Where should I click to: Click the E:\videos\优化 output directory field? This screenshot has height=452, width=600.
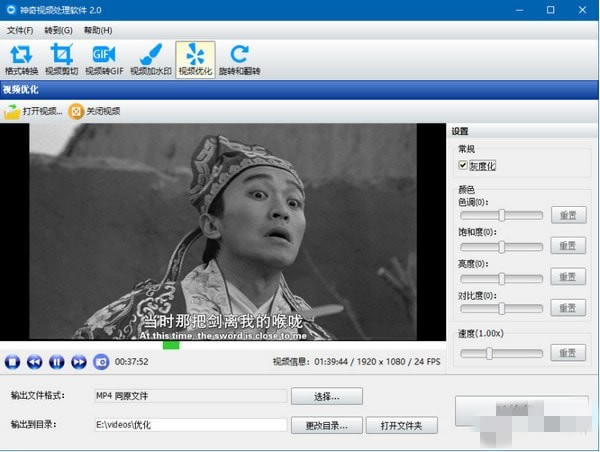tap(191, 425)
